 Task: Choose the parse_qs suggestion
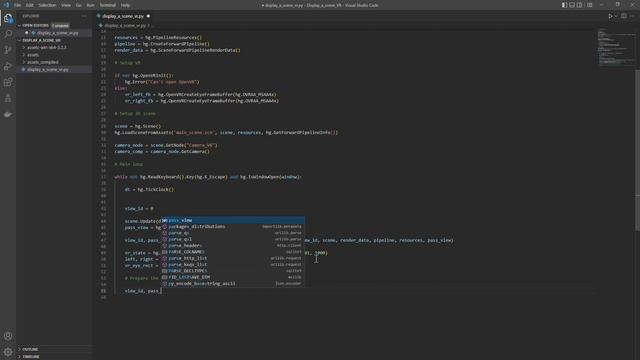tap(233, 233)
